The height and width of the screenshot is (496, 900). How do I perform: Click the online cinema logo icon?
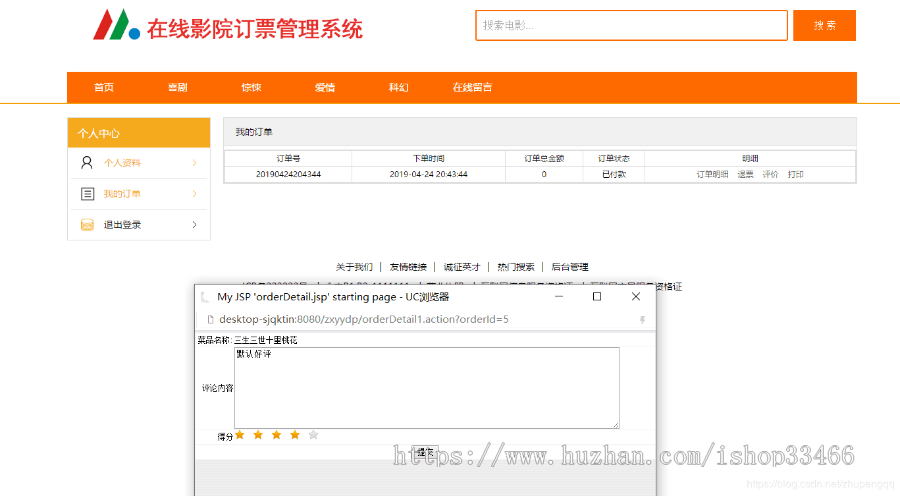(x=117, y=25)
